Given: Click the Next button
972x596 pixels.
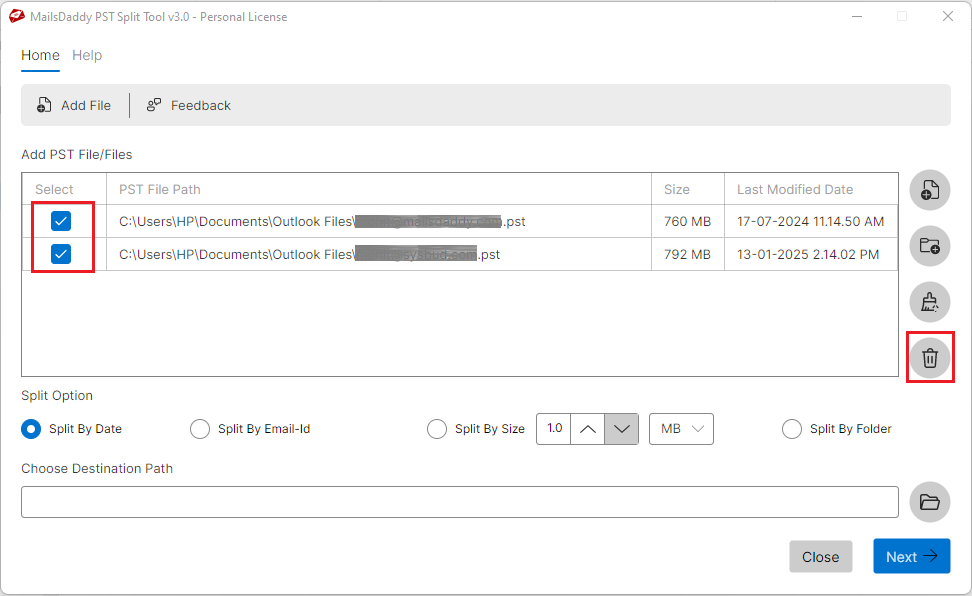Looking at the screenshot, I should tap(912, 556).
